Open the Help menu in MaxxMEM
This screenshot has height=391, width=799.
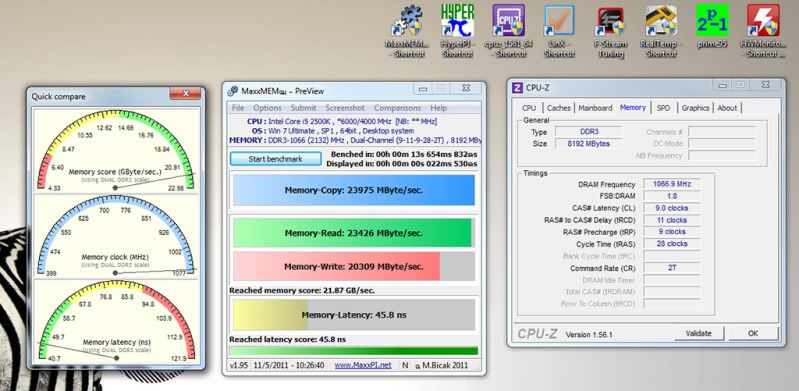pyautogui.click(x=438, y=108)
